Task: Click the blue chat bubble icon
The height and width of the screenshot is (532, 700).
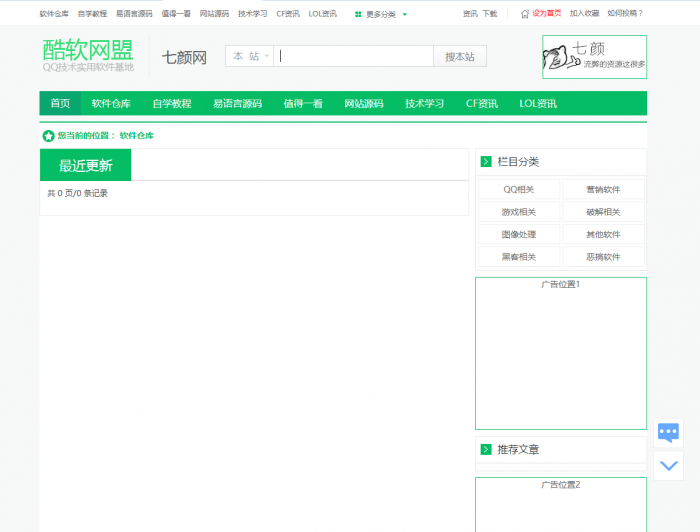Action: [668, 433]
